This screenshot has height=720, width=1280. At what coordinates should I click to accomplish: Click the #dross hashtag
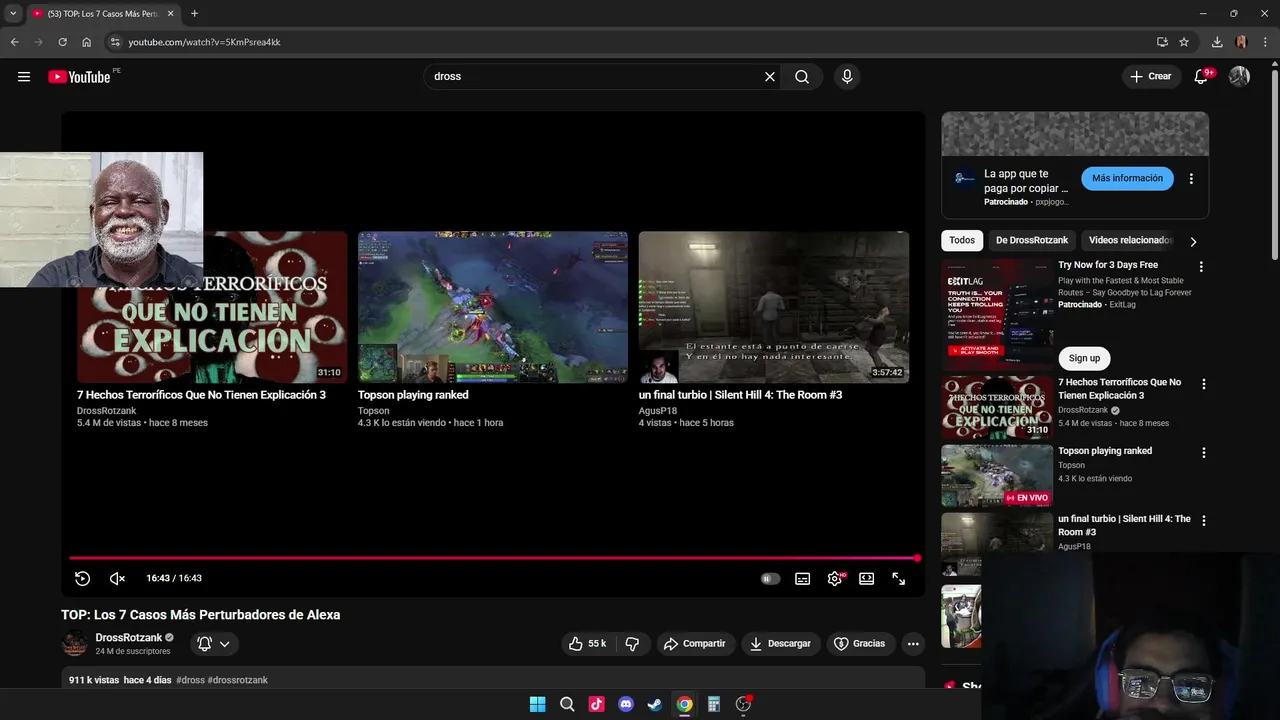[190, 680]
